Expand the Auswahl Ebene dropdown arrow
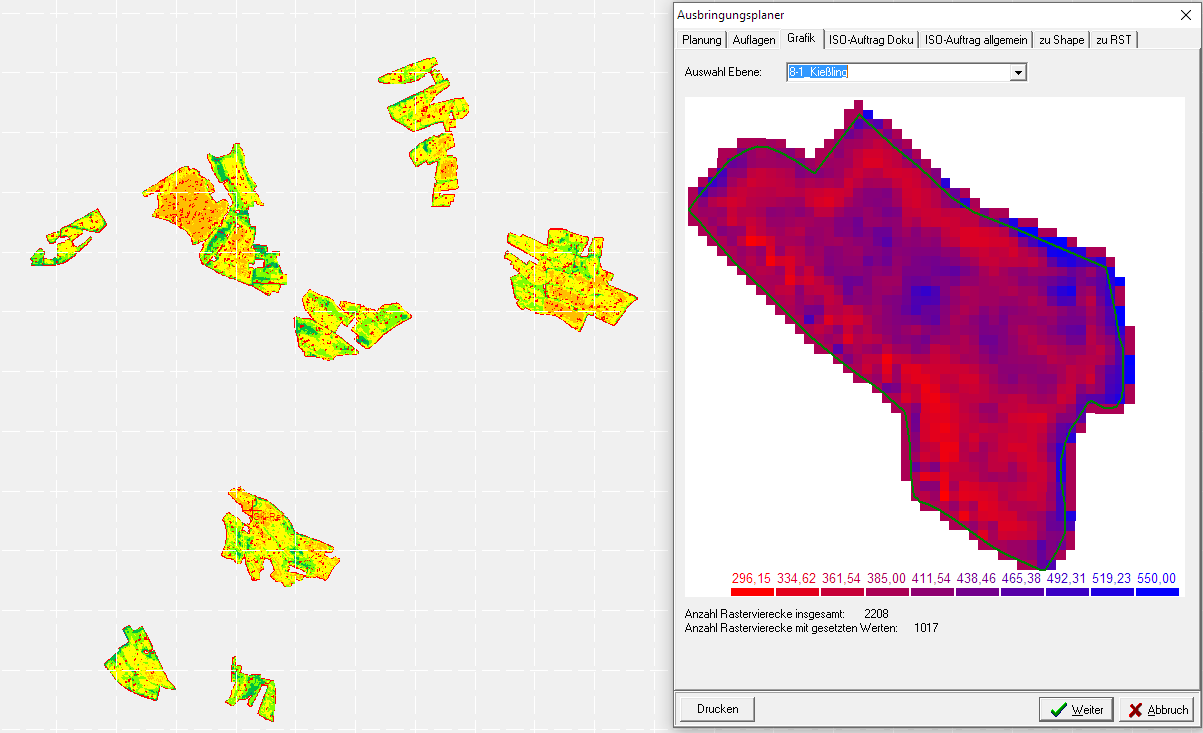This screenshot has width=1203, height=733. point(1018,73)
